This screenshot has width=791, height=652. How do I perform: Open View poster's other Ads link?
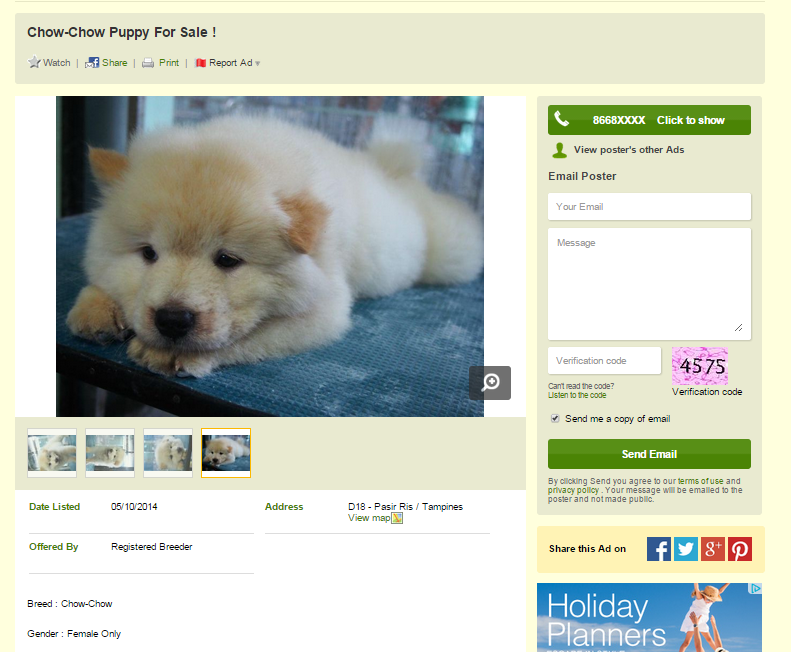coord(629,150)
